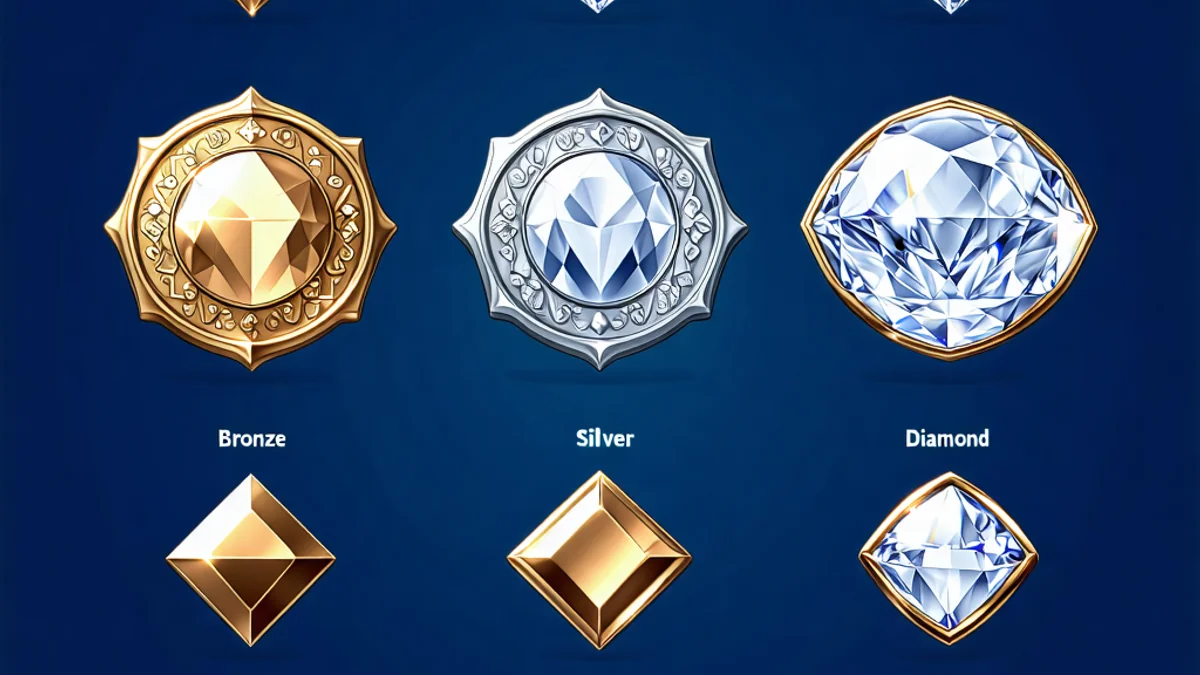Click the top spike of the silver medallion
1200x675 pixels.
600,100
